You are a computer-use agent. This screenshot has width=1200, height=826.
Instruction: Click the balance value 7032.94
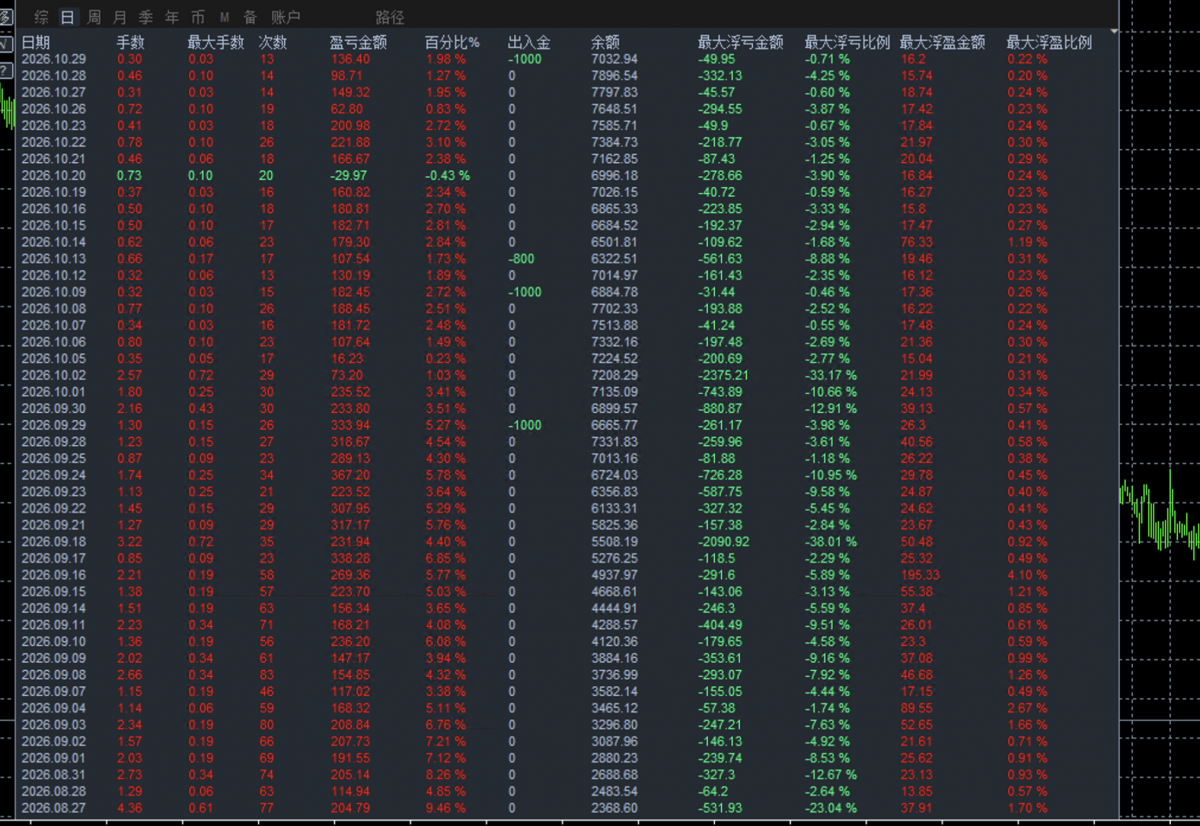click(615, 59)
